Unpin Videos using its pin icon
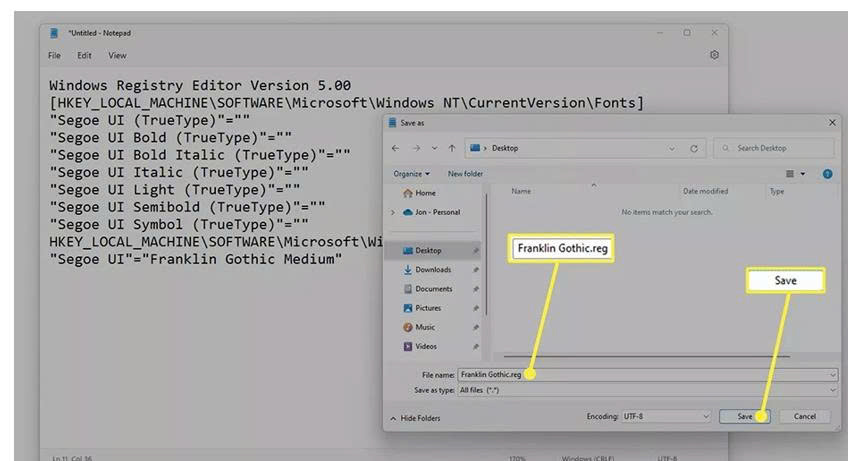The image size is (848, 461). [x=475, y=346]
